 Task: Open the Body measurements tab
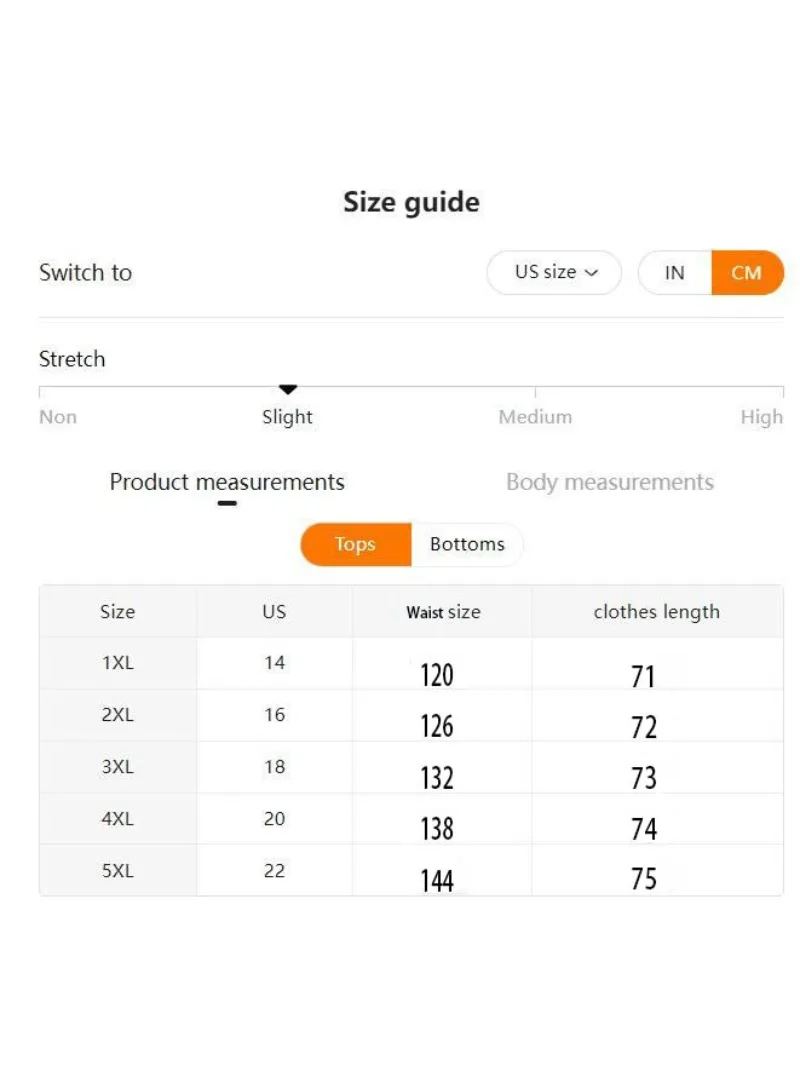(609, 482)
